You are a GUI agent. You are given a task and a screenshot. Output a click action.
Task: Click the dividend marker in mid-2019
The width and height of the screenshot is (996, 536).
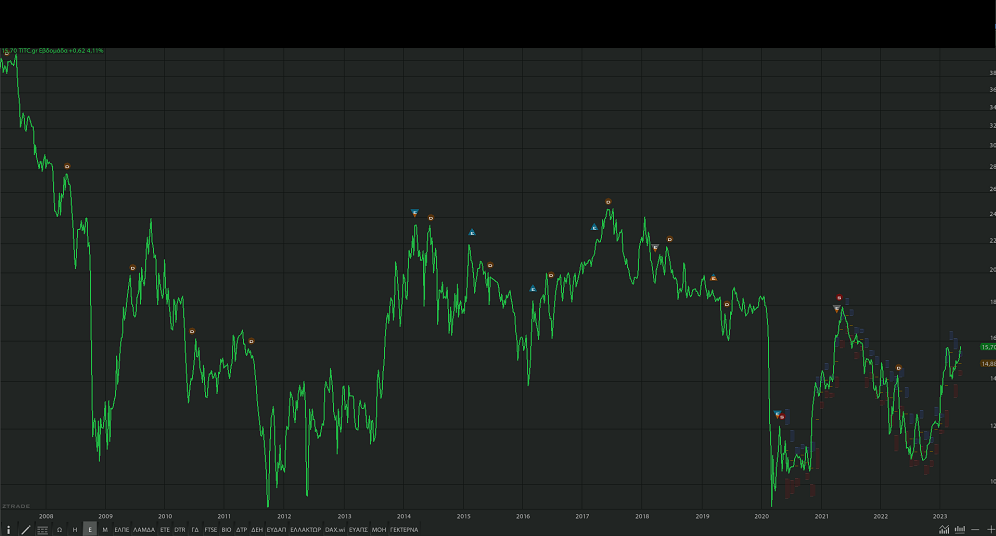click(727, 304)
